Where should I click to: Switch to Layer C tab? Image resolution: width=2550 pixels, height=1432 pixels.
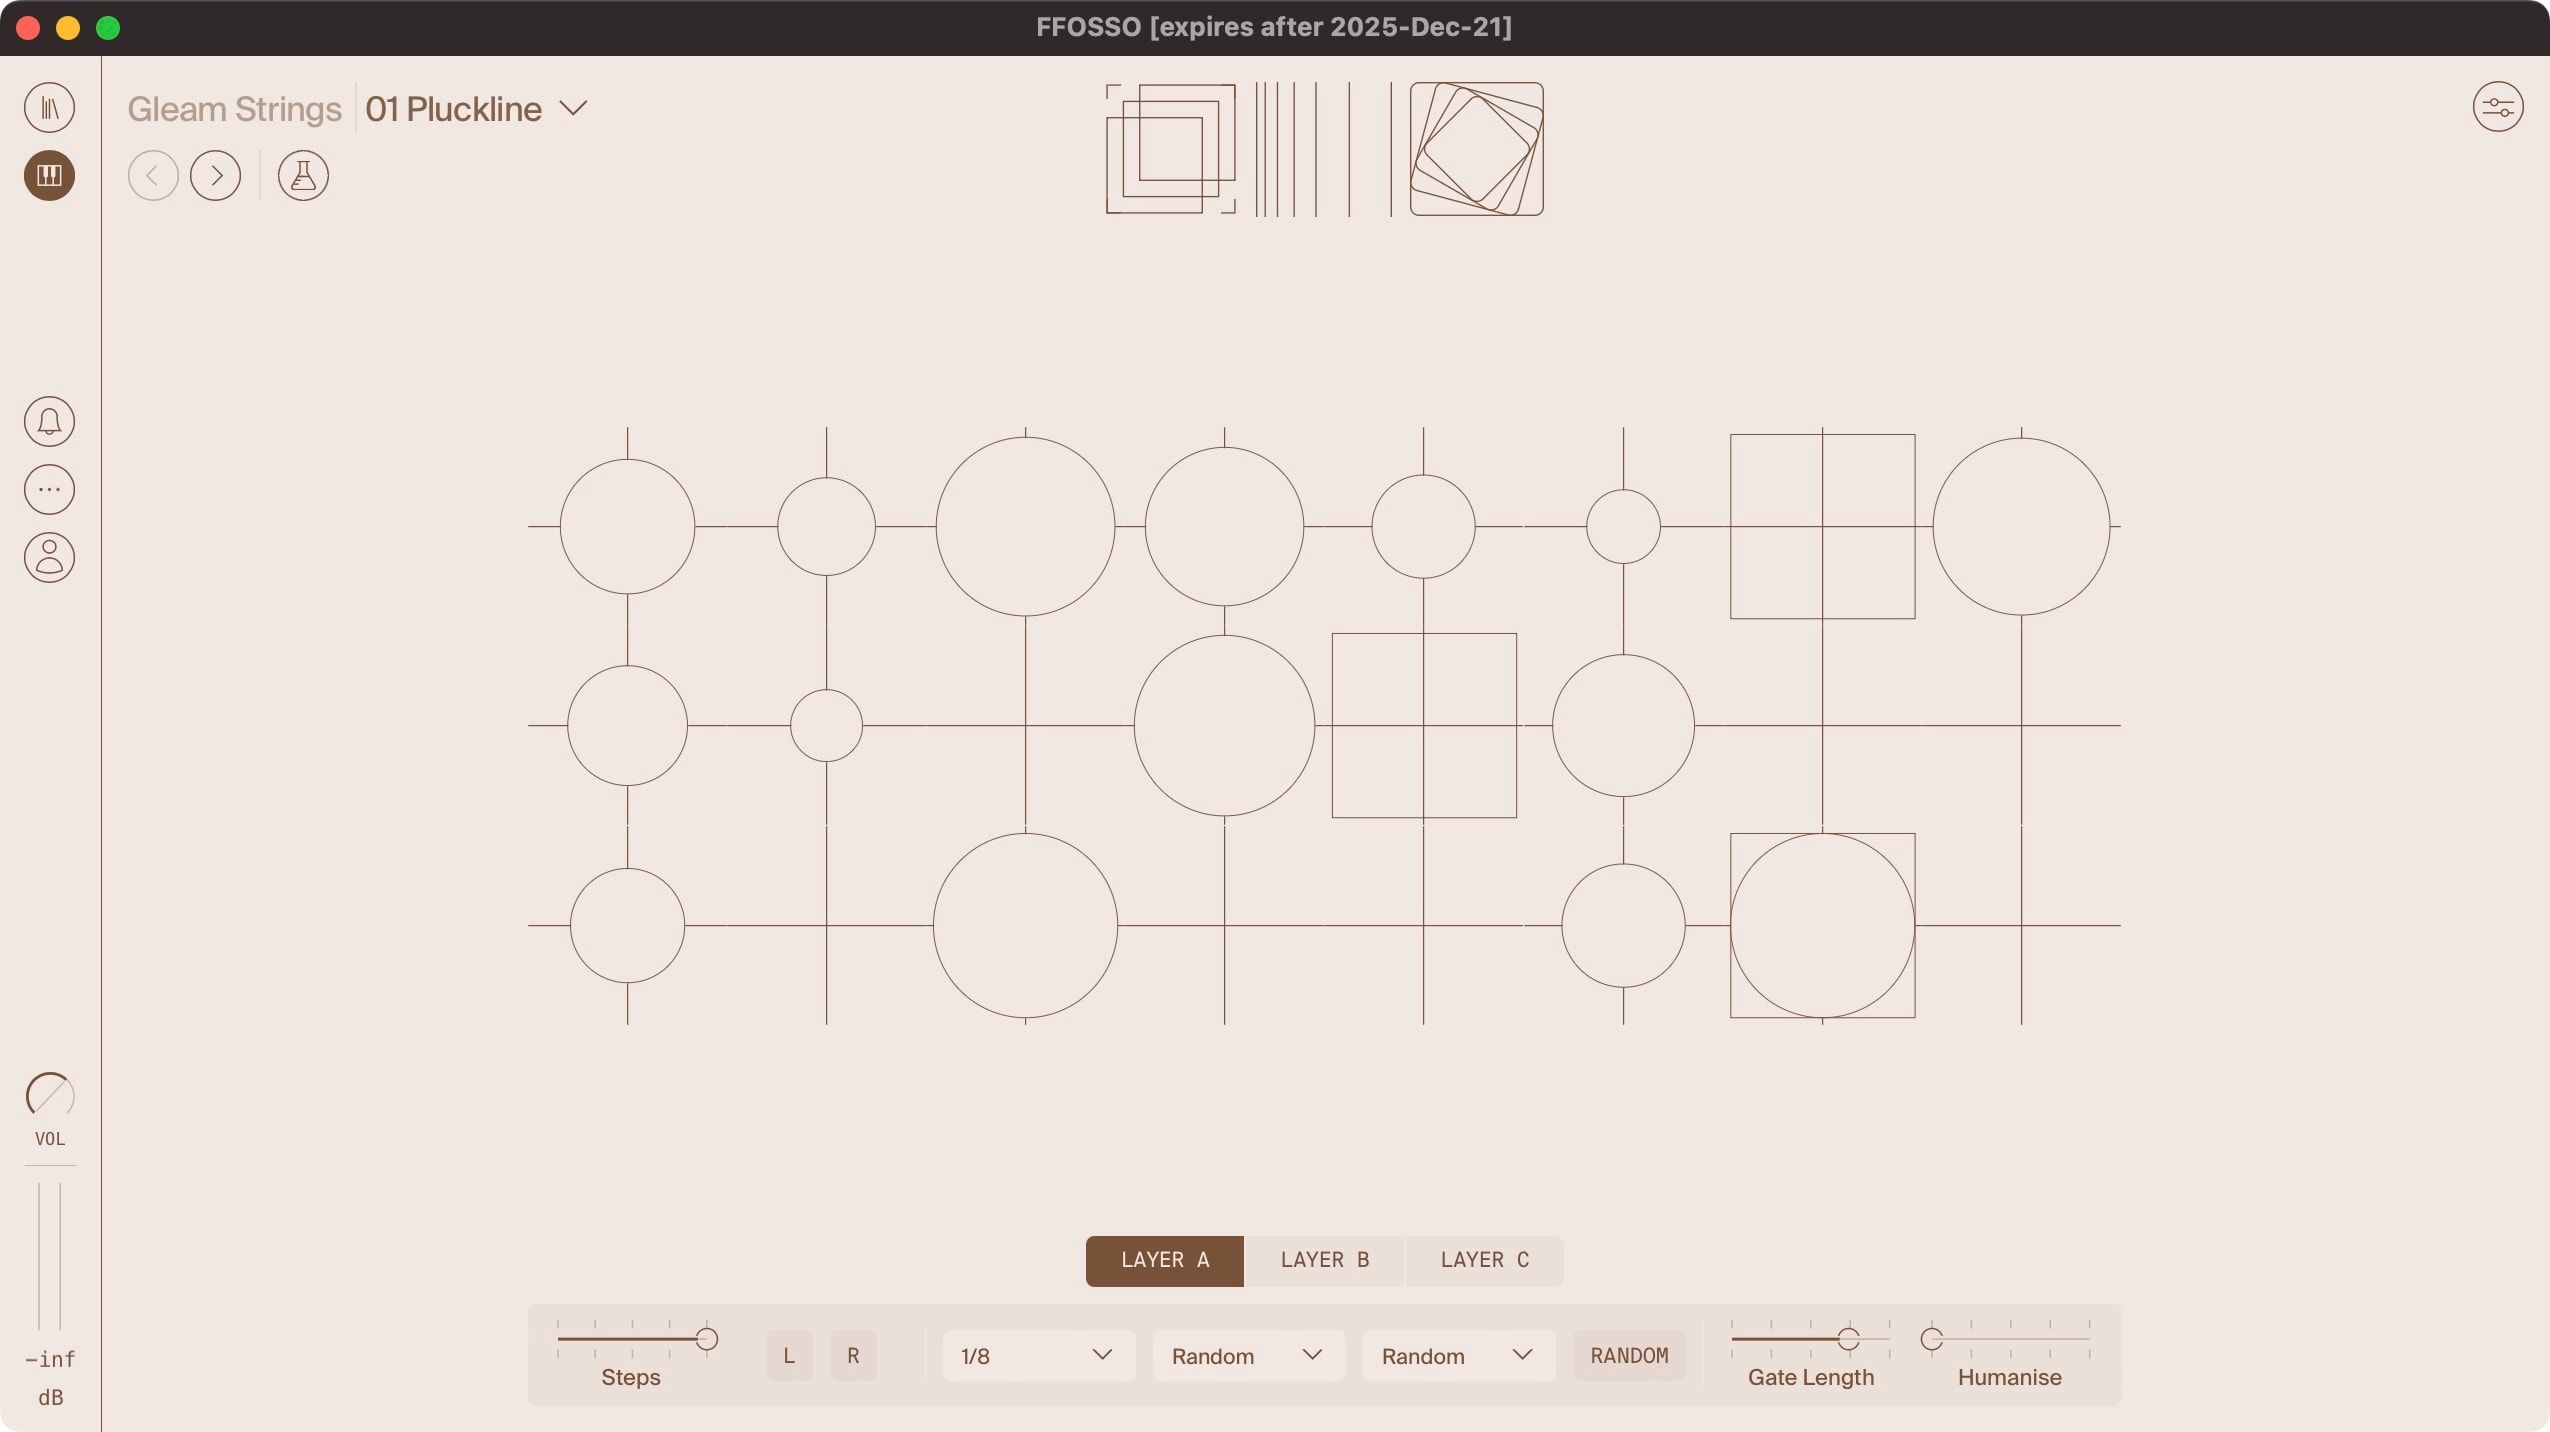click(1484, 1260)
